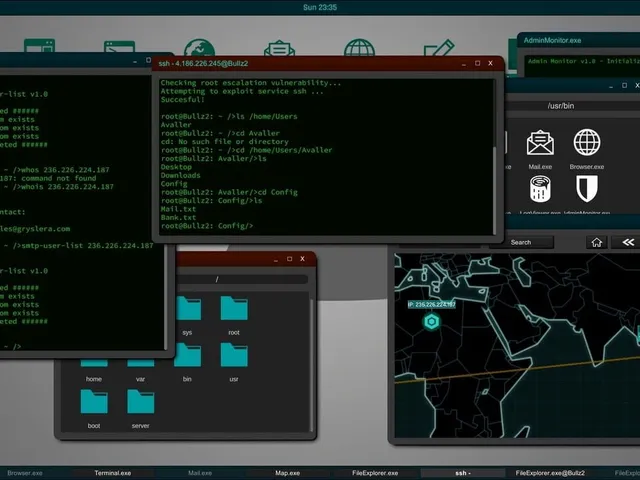Minimize the /usr/bin explorer window
Image resolution: width=640 pixels, height=480 pixels.
point(611,86)
